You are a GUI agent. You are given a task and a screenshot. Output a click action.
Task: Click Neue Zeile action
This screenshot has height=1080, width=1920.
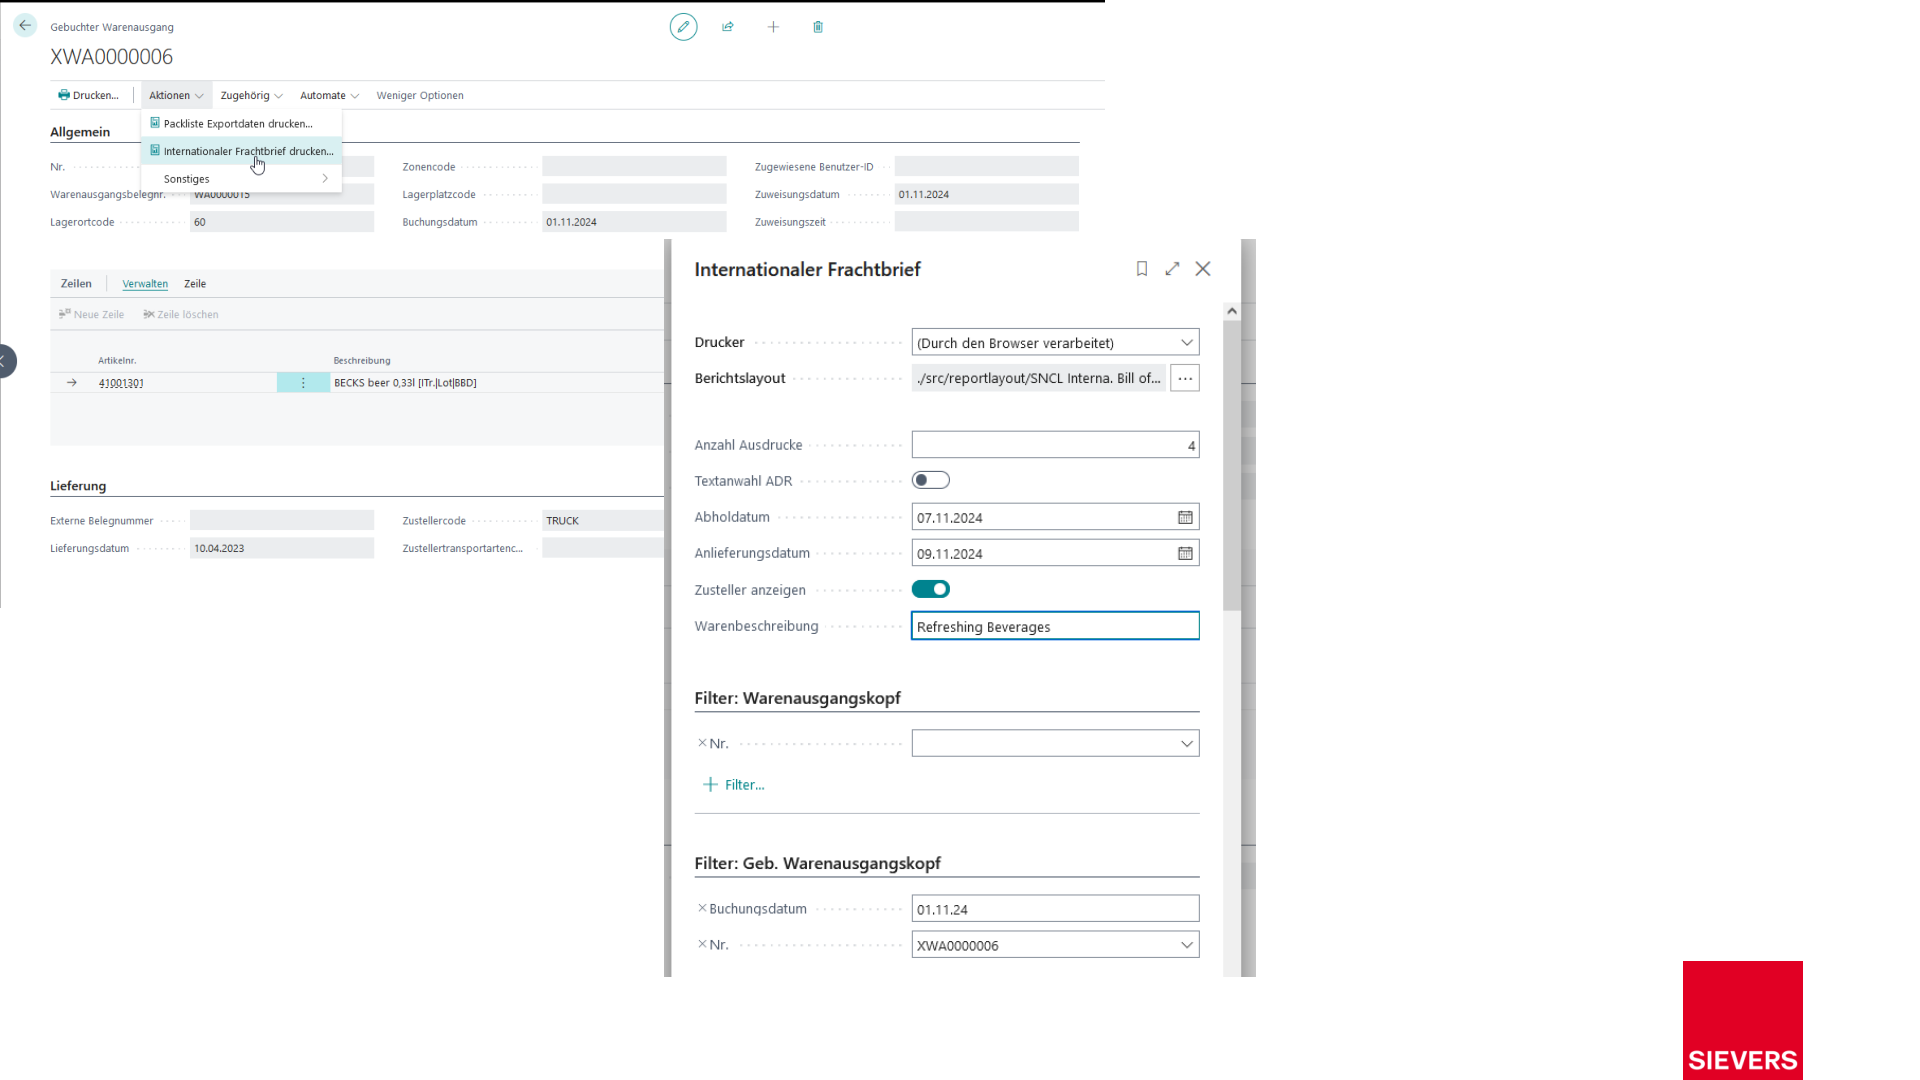pos(91,314)
